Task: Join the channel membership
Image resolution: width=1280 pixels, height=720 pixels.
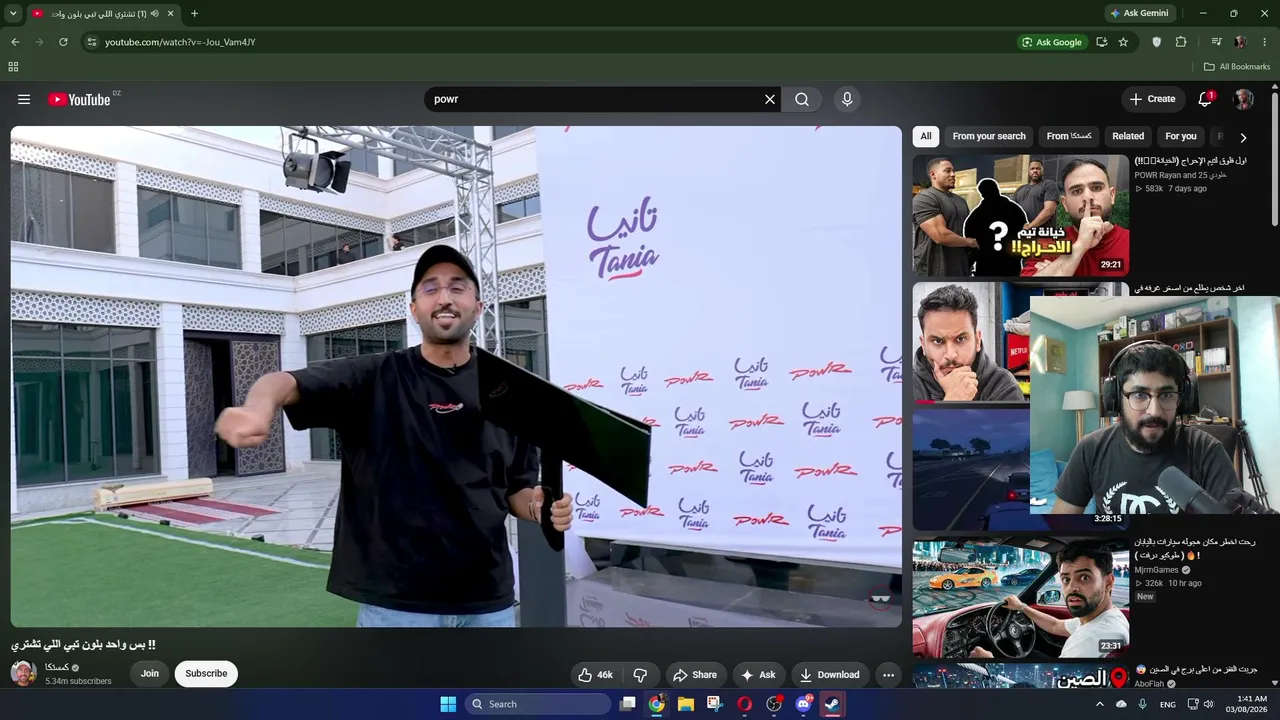Action: 150,674
